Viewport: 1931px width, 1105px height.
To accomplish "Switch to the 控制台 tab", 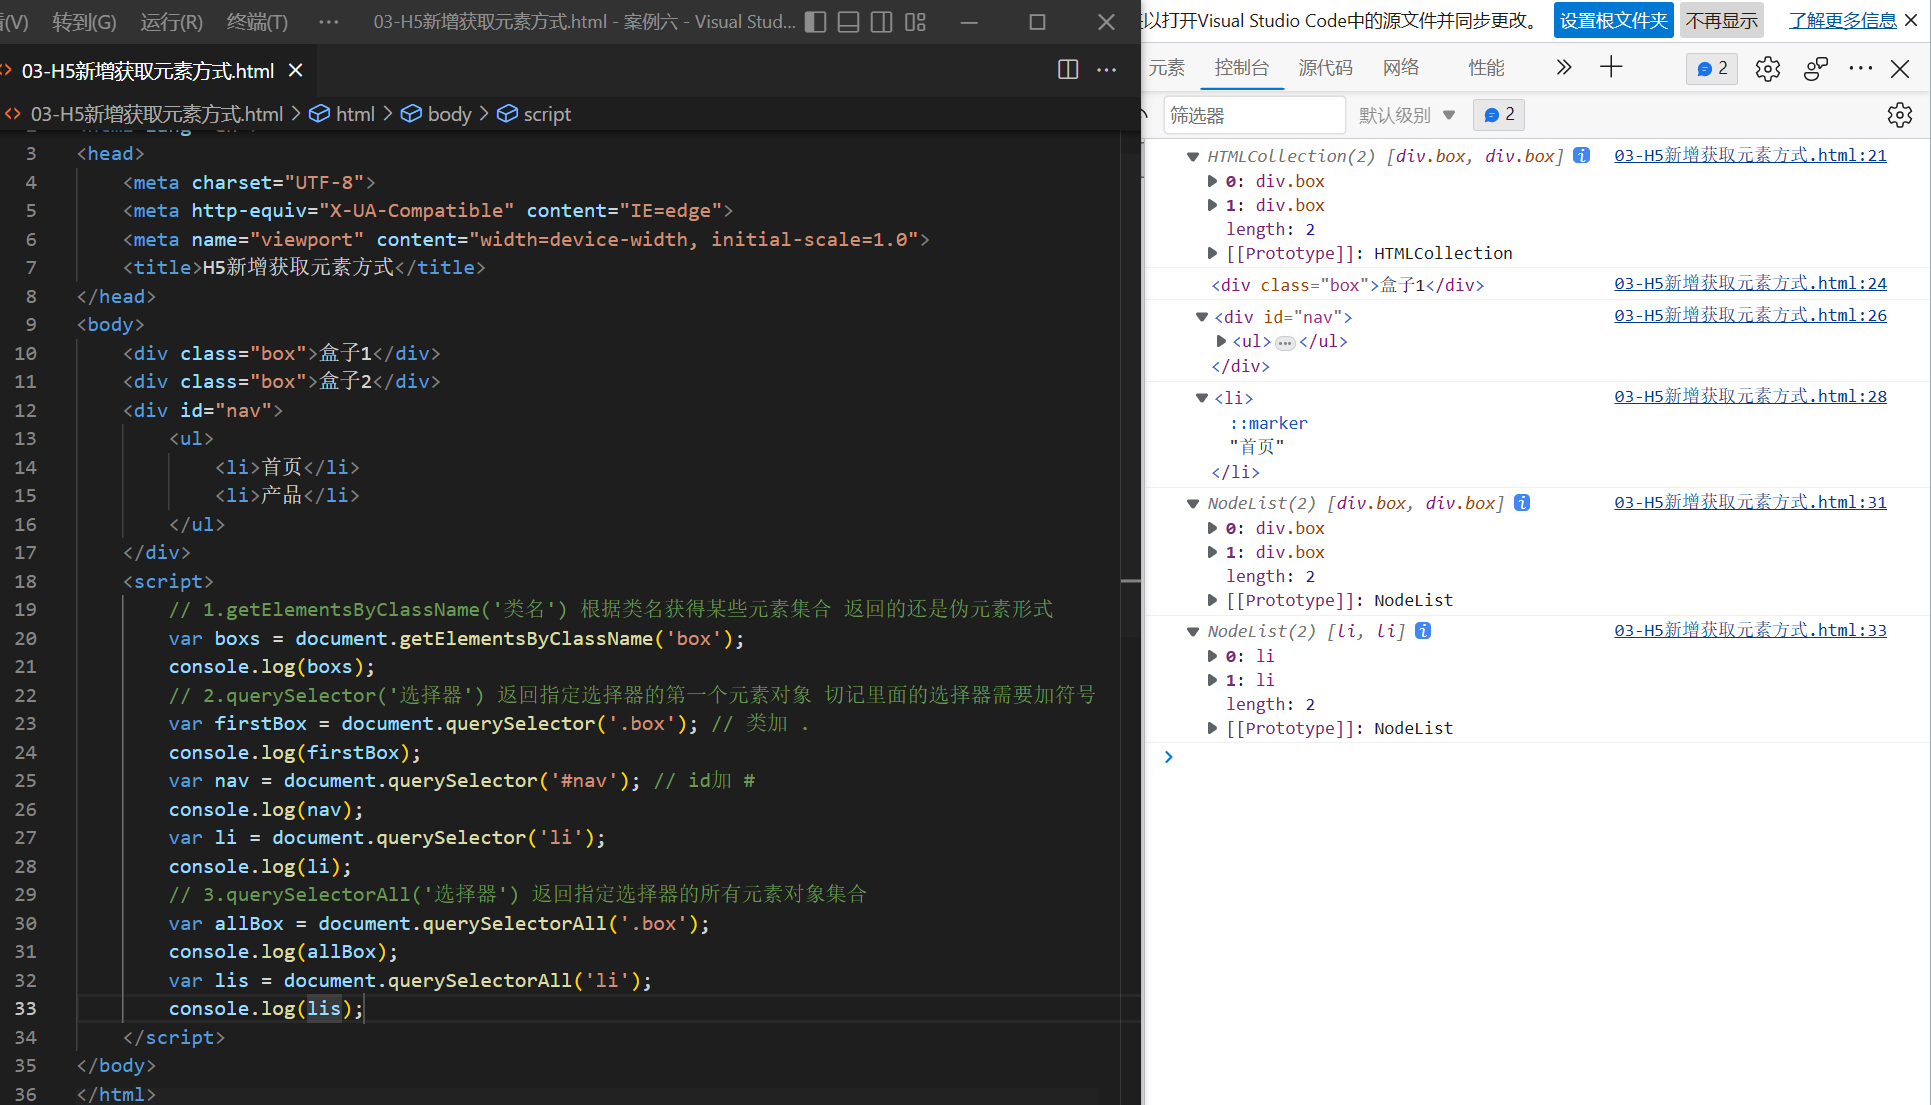I will tap(1241, 68).
